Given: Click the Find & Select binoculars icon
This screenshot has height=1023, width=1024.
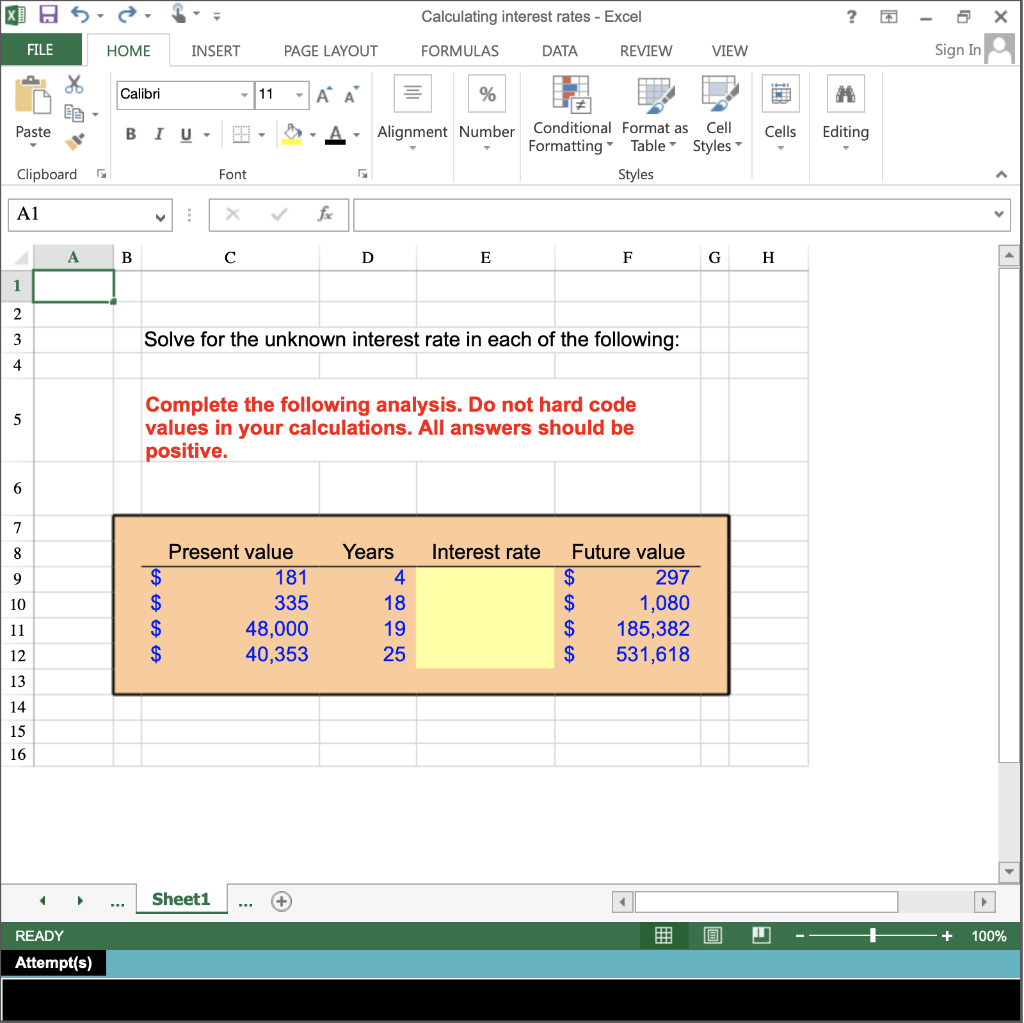Looking at the screenshot, I should (x=846, y=94).
